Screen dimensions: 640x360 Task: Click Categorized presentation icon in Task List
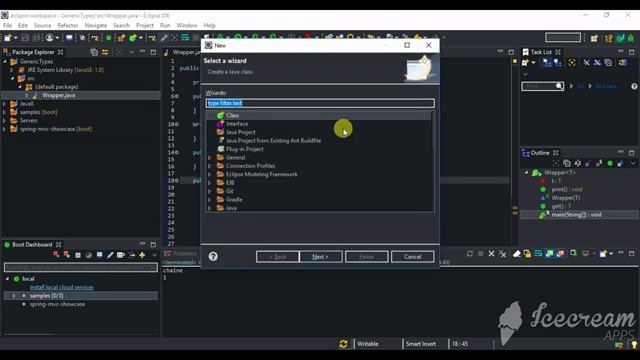[547, 62]
